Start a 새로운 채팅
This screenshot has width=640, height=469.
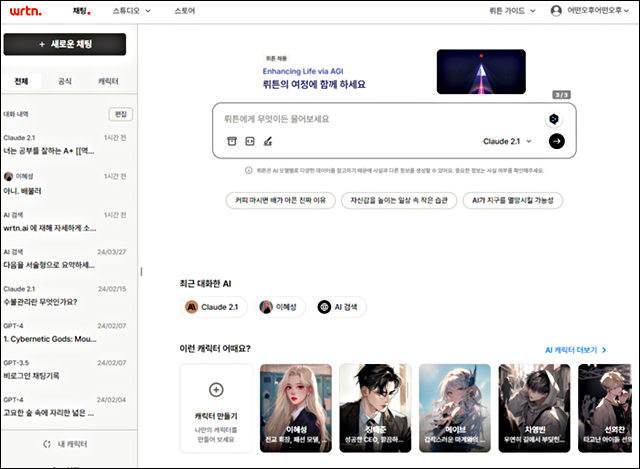click(65, 44)
